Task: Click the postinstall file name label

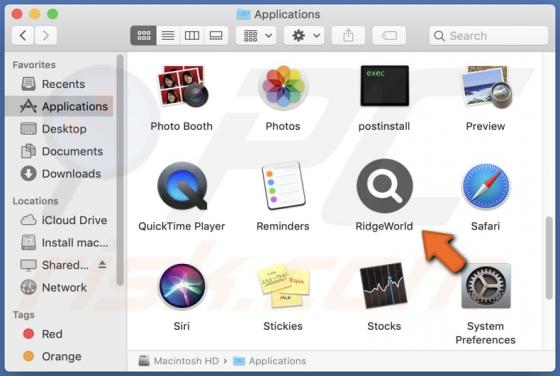Action: coord(384,126)
